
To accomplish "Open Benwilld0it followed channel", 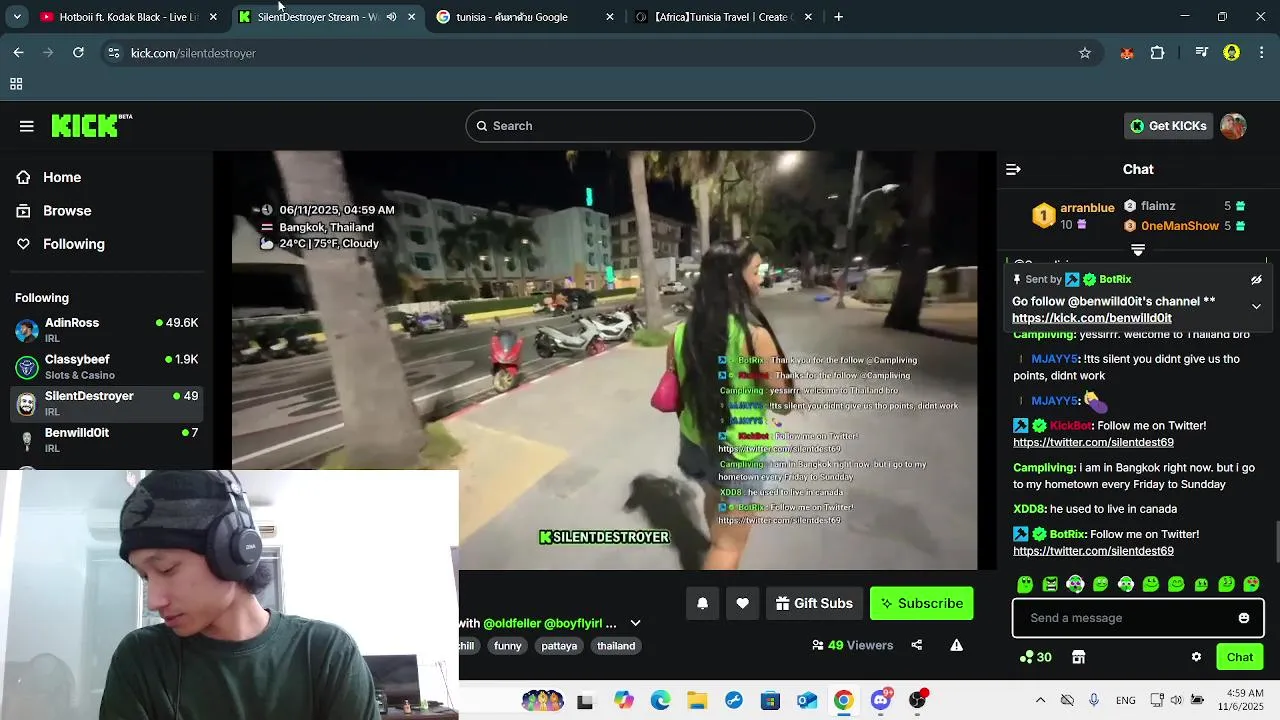I will point(106,440).
